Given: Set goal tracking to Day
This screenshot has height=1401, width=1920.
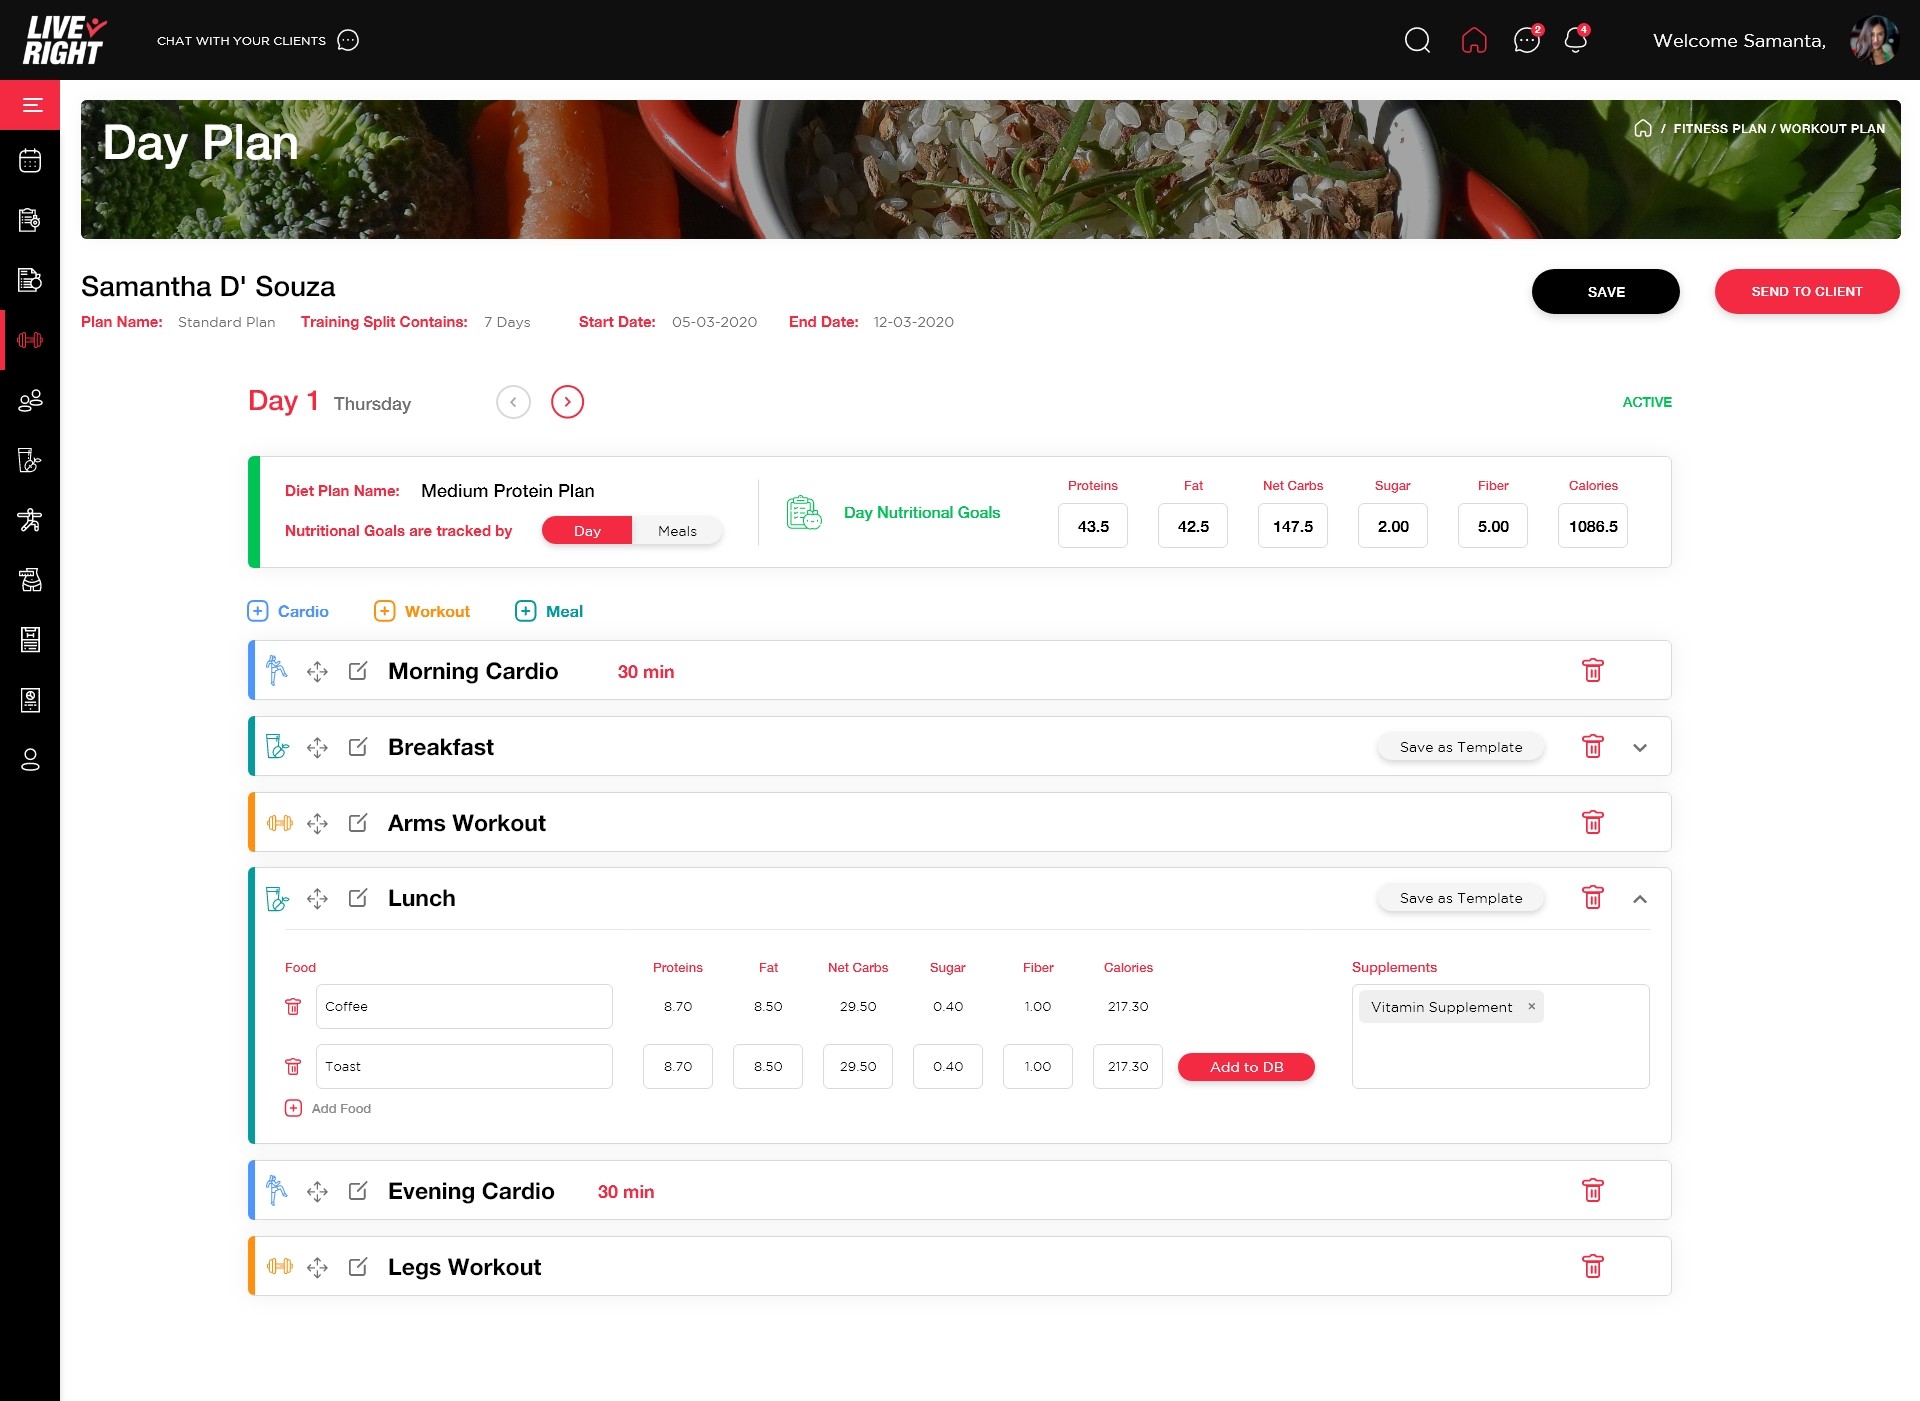Looking at the screenshot, I should tap(587, 531).
